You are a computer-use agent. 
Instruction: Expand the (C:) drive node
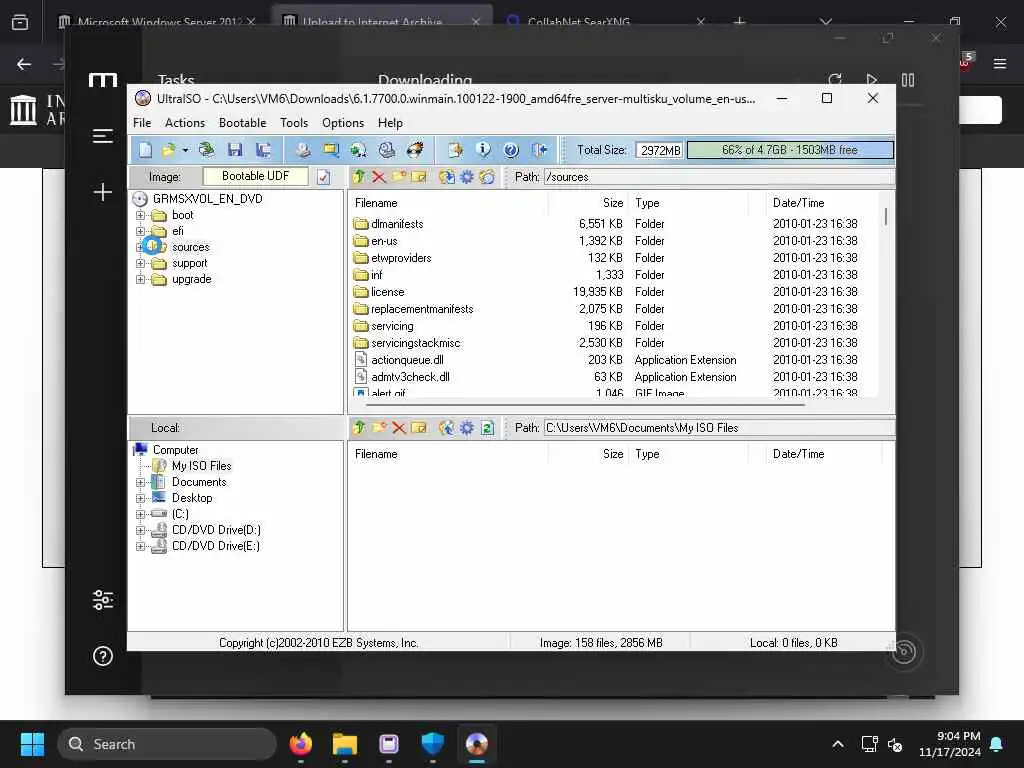pyautogui.click(x=140, y=514)
